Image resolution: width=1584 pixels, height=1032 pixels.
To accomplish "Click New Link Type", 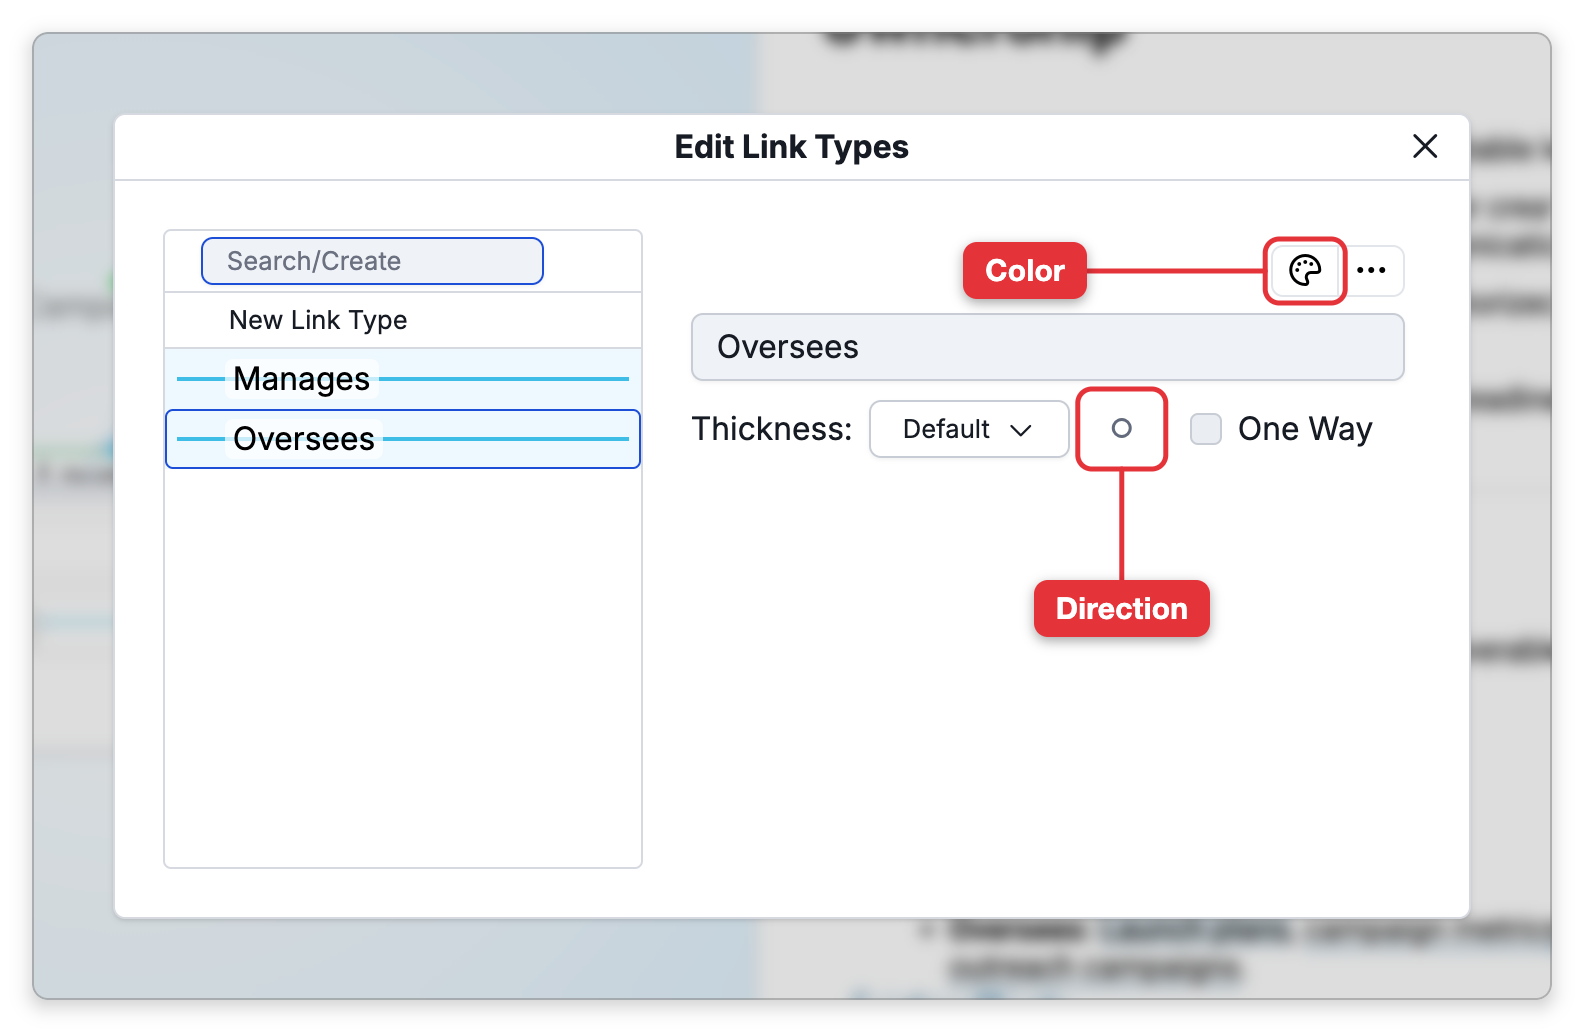I will 403,320.
